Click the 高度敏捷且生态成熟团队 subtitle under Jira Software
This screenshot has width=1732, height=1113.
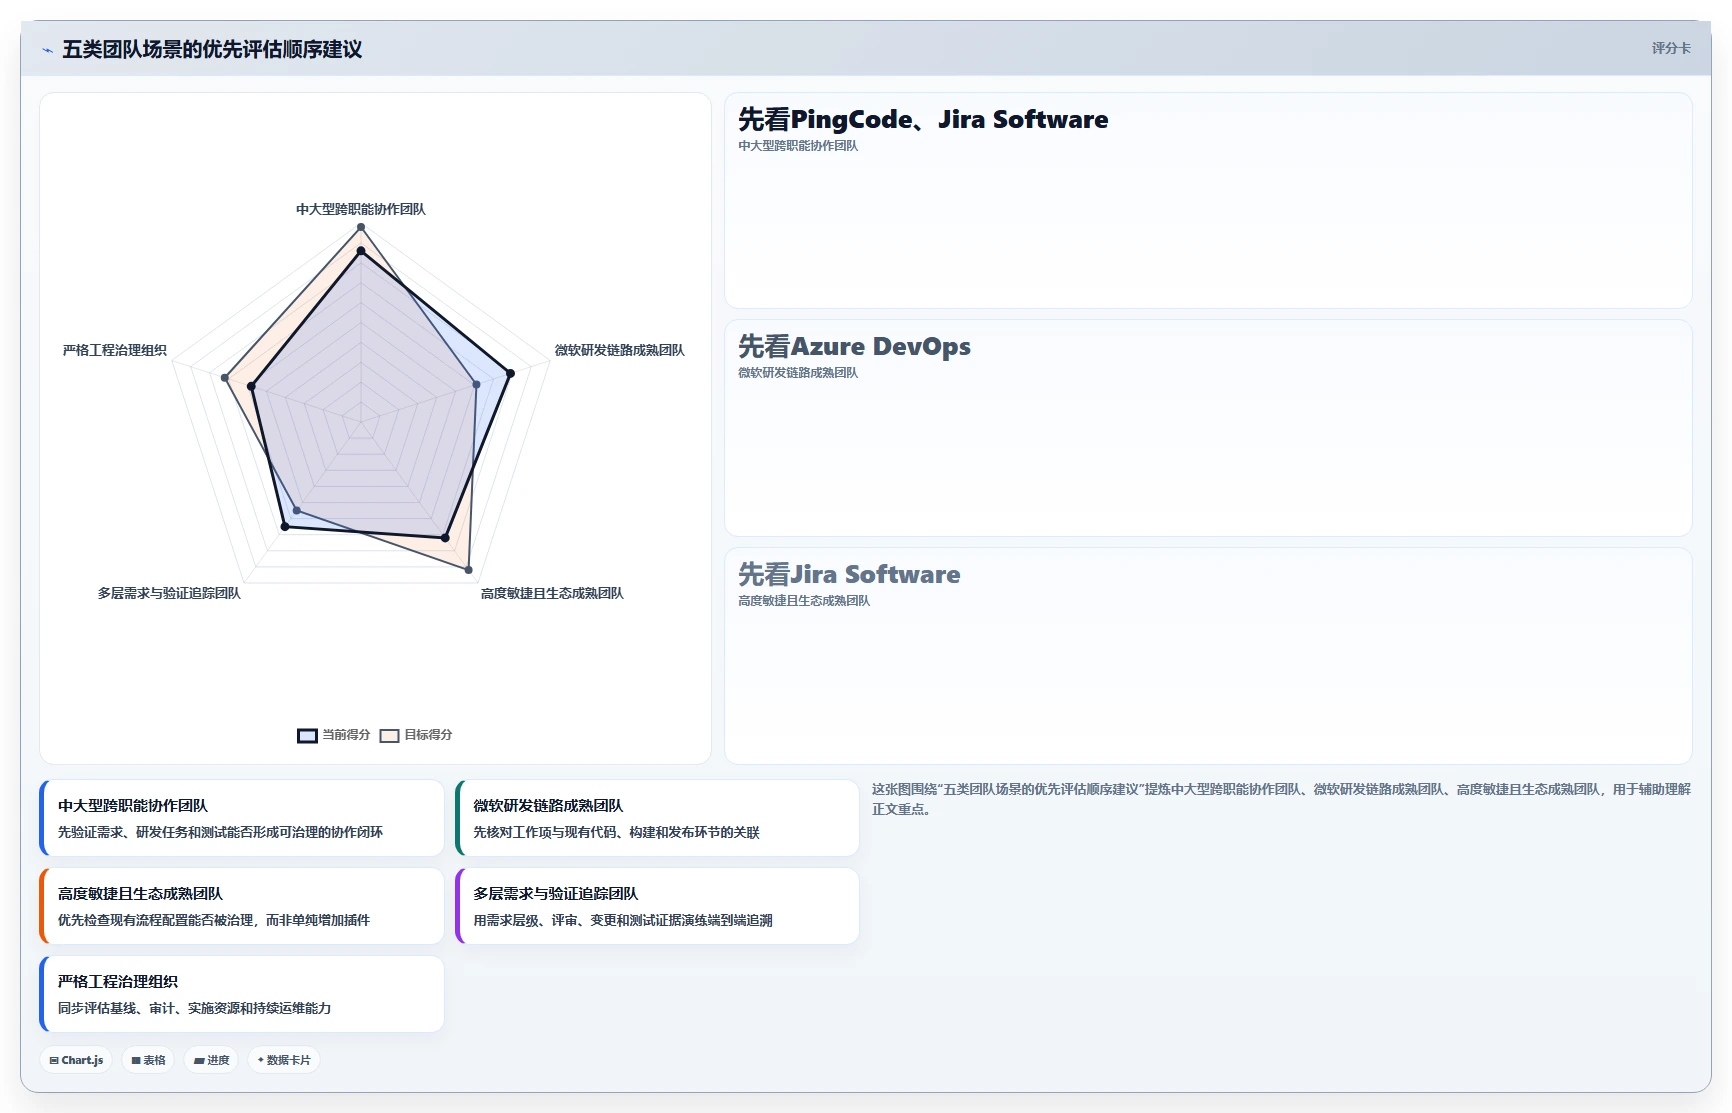click(x=804, y=601)
